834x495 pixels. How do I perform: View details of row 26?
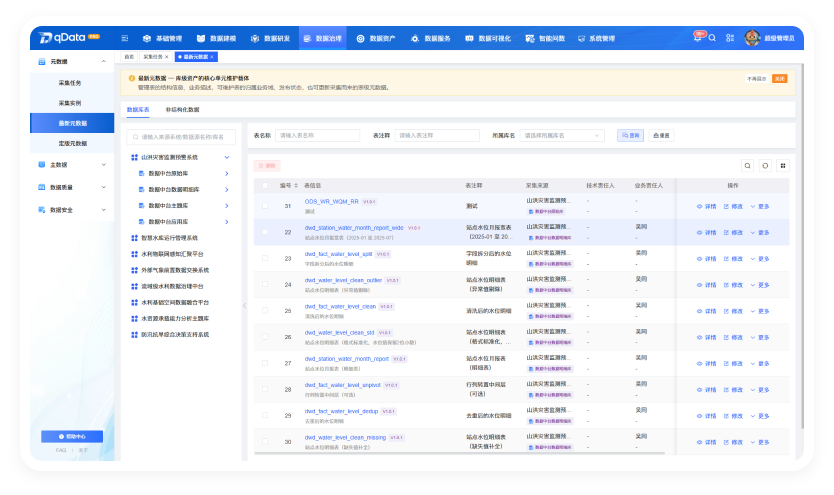(x=706, y=338)
